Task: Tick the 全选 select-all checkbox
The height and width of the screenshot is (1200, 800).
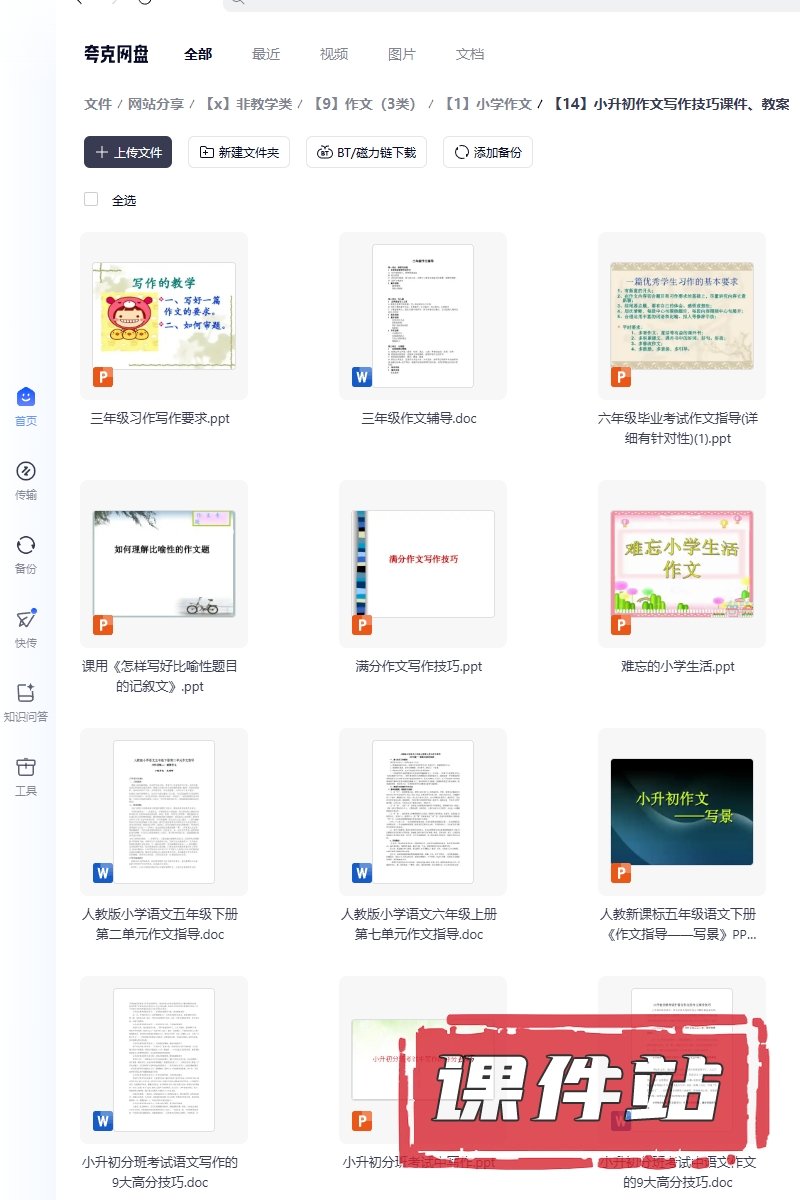Action: tap(91, 200)
